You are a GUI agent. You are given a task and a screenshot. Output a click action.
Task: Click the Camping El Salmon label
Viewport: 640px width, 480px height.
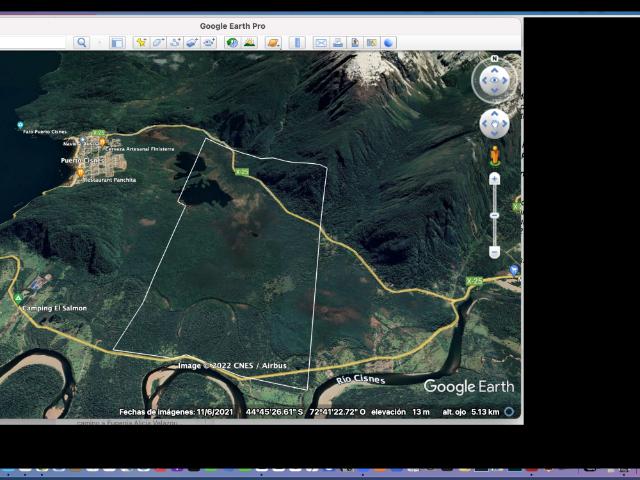[55, 308]
